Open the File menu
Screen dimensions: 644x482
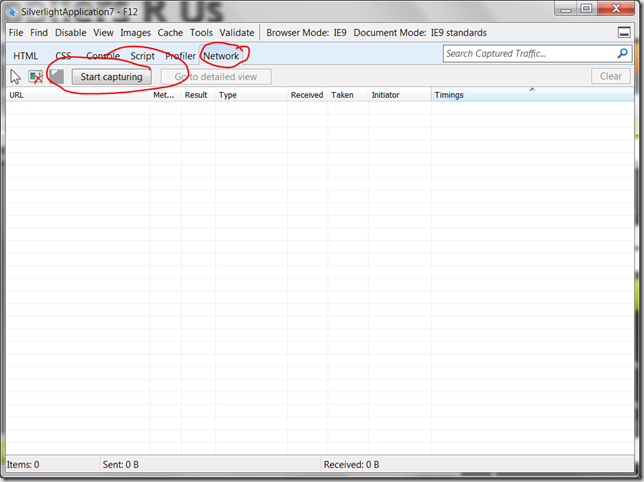pos(16,32)
